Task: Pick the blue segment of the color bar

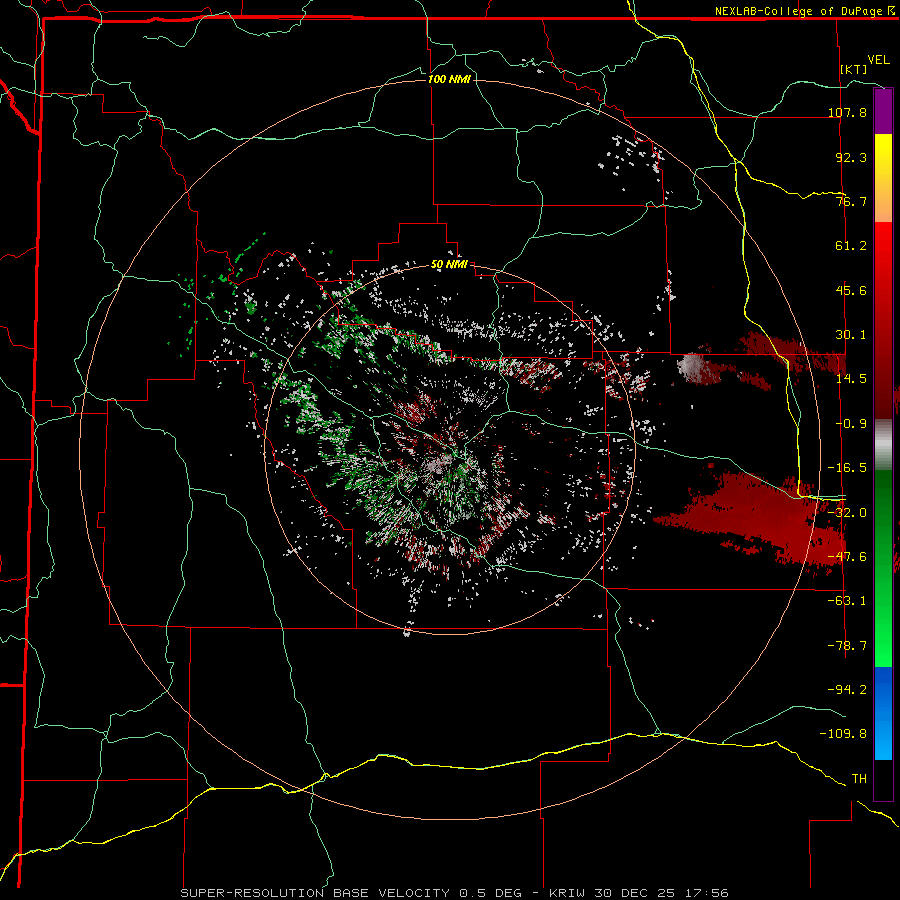Action: (883, 713)
